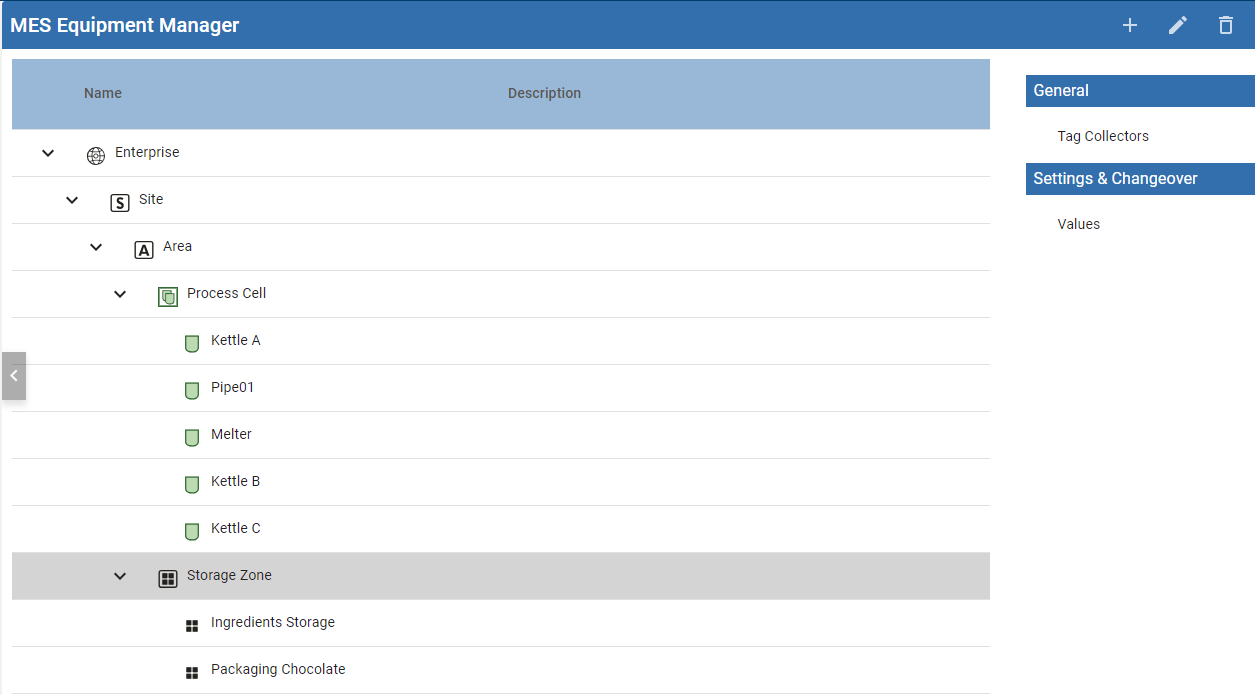The height and width of the screenshot is (695, 1255).
Task: Open Values under Settings & Changeover
Action: pos(1078,224)
